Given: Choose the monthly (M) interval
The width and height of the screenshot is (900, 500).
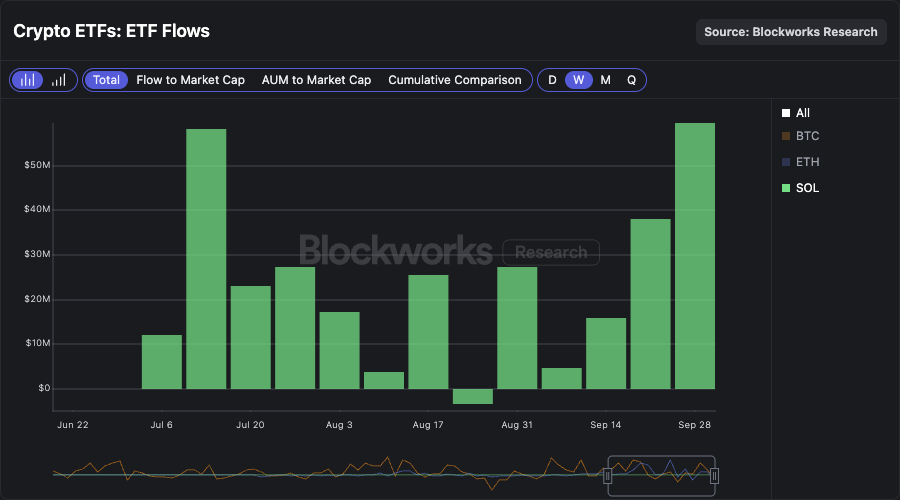Looking at the screenshot, I should (x=605, y=80).
